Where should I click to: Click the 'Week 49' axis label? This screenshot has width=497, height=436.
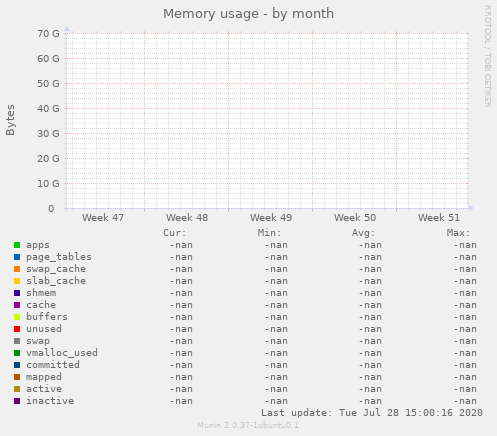point(271,218)
